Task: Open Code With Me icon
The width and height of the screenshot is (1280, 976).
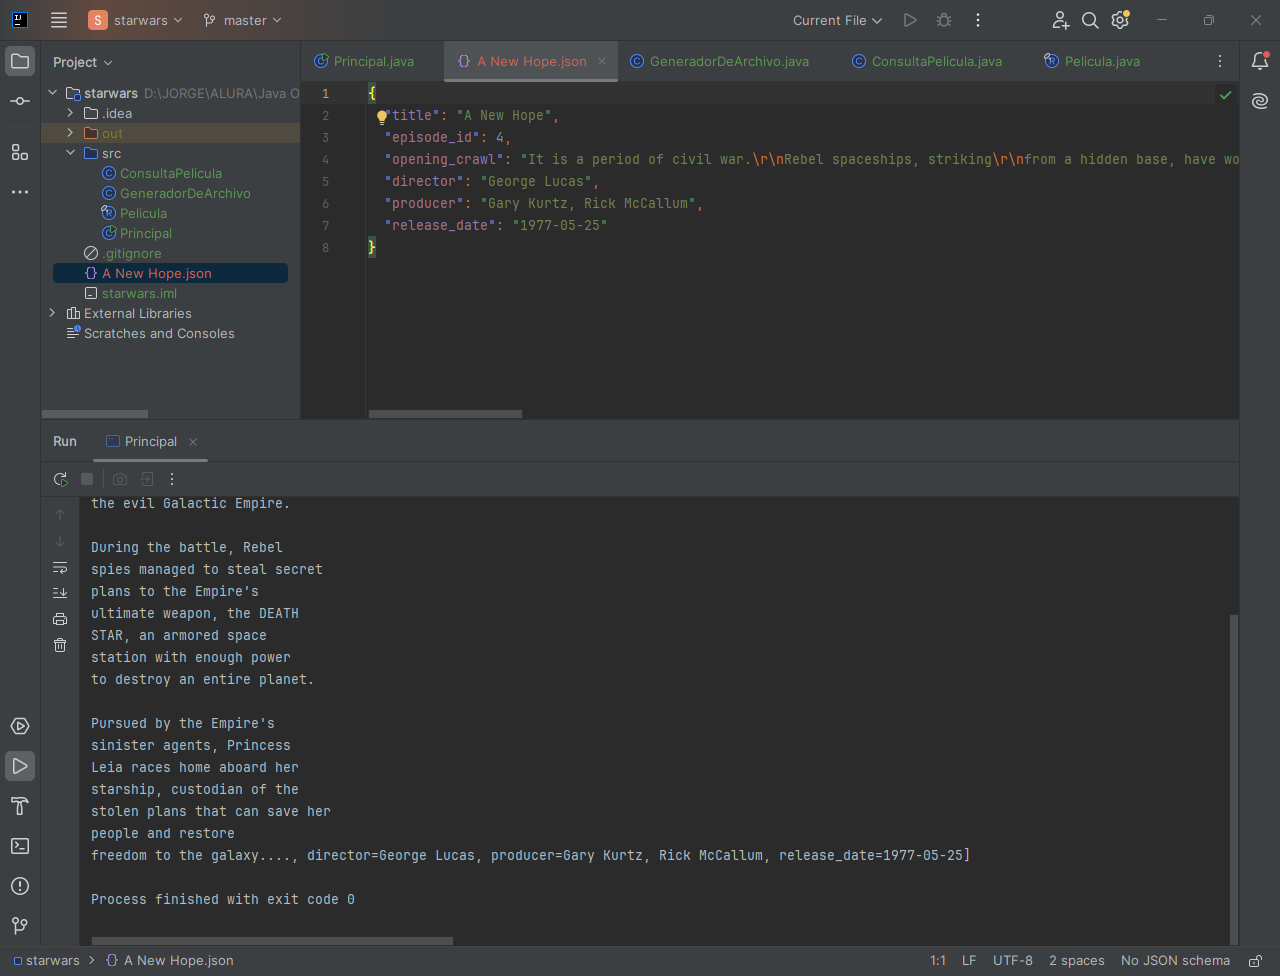Action: [1061, 20]
